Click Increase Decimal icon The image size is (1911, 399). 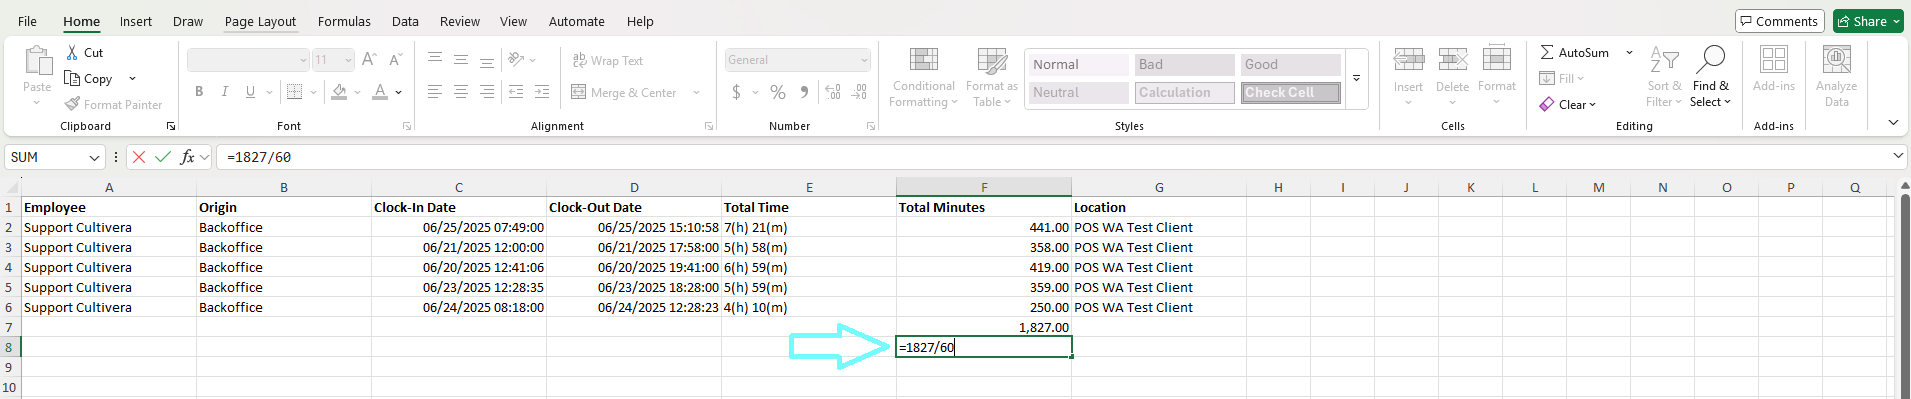click(833, 92)
